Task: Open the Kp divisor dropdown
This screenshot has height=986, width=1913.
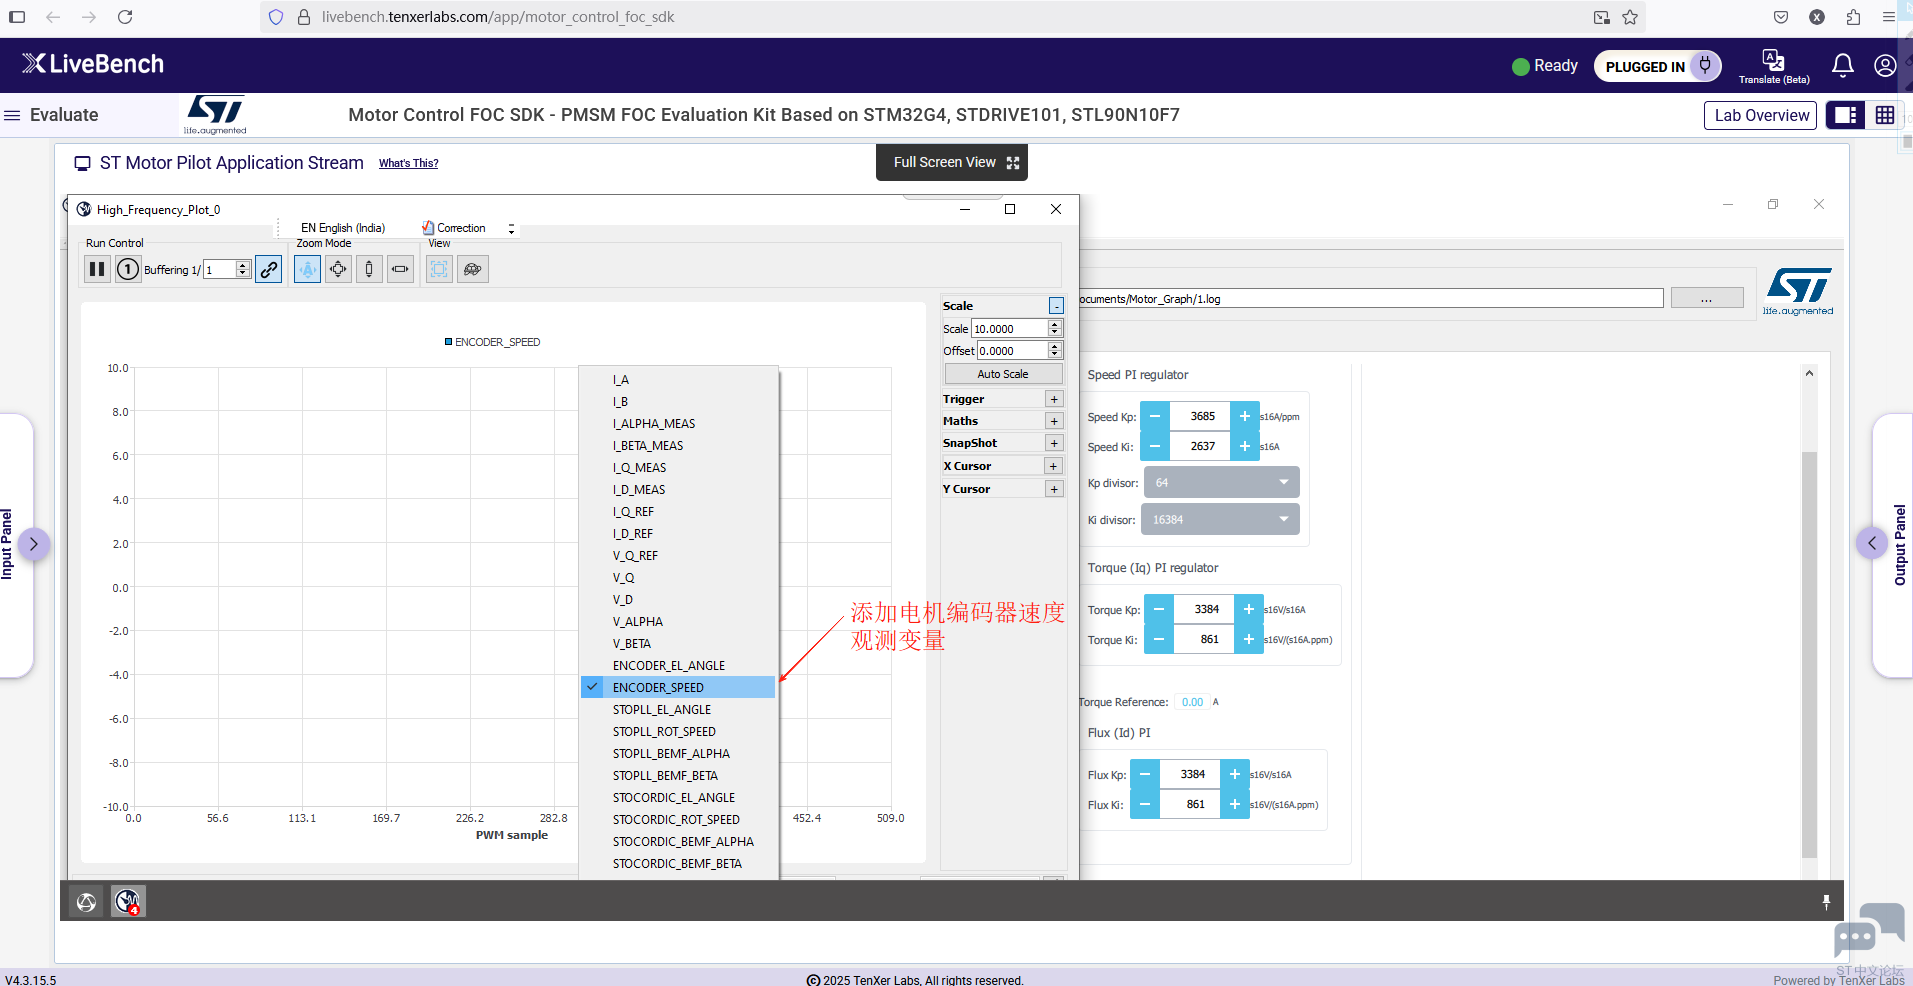Action: click(x=1222, y=482)
